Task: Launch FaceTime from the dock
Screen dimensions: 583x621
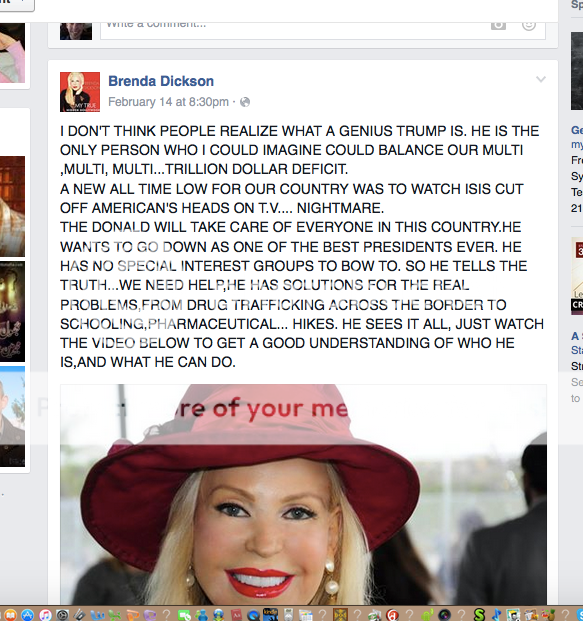Action: (184, 615)
